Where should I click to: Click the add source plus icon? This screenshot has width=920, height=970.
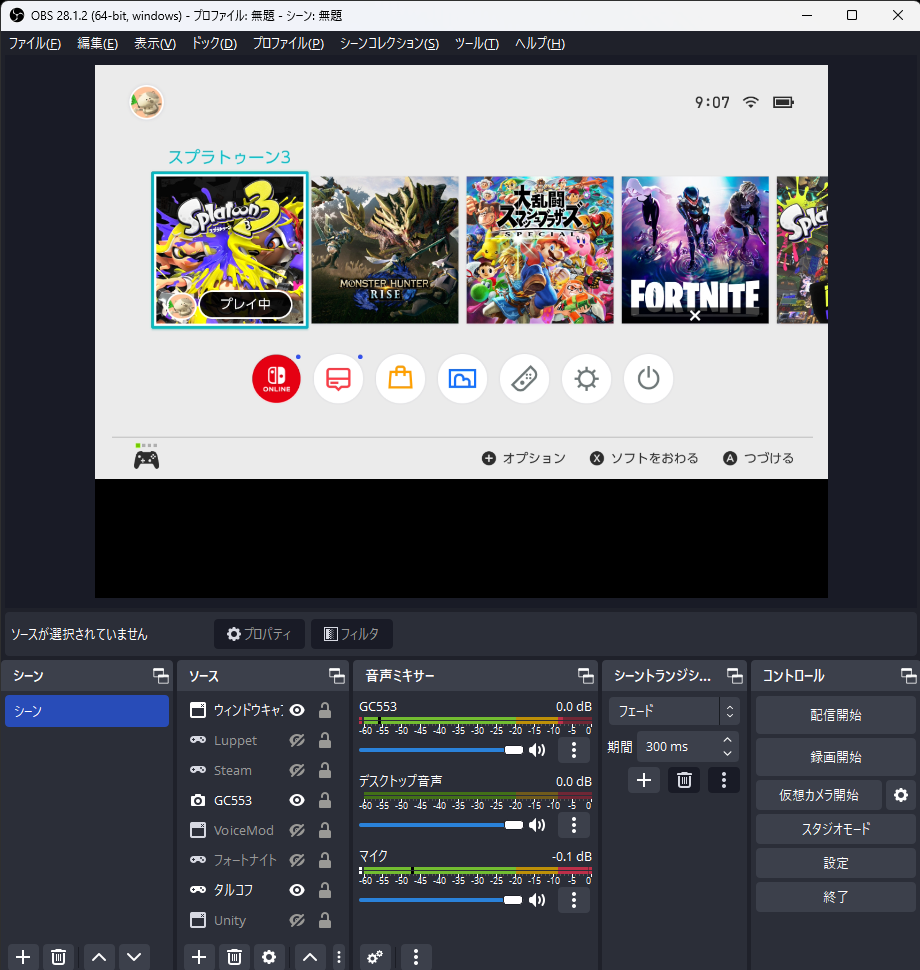pyautogui.click(x=199, y=957)
